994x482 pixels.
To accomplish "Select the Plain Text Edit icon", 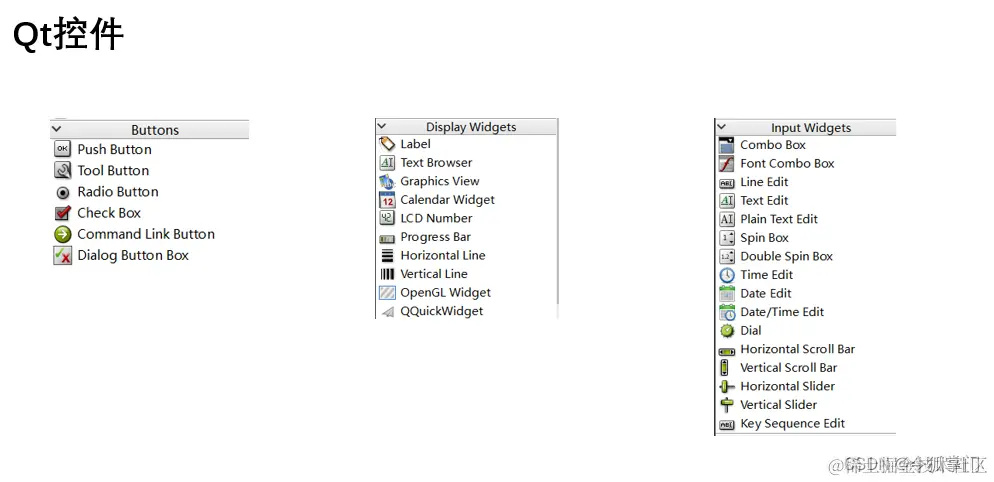I will pyautogui.click(x=726, y=219).
